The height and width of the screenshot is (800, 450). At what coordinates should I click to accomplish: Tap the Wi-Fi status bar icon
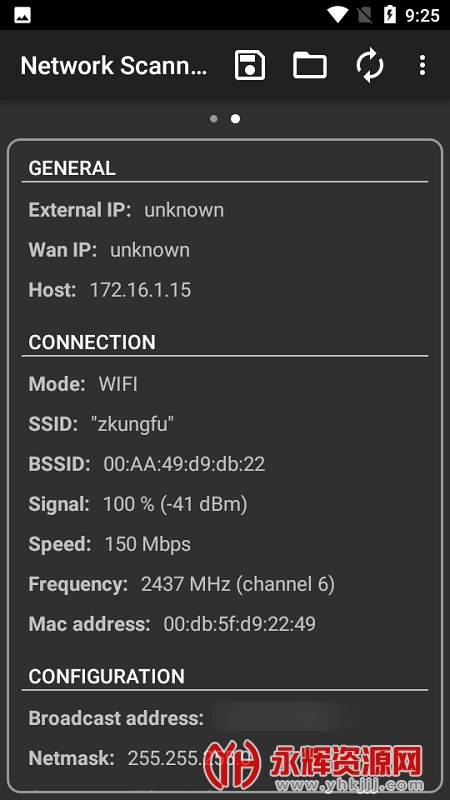click(x=338, y=15)
